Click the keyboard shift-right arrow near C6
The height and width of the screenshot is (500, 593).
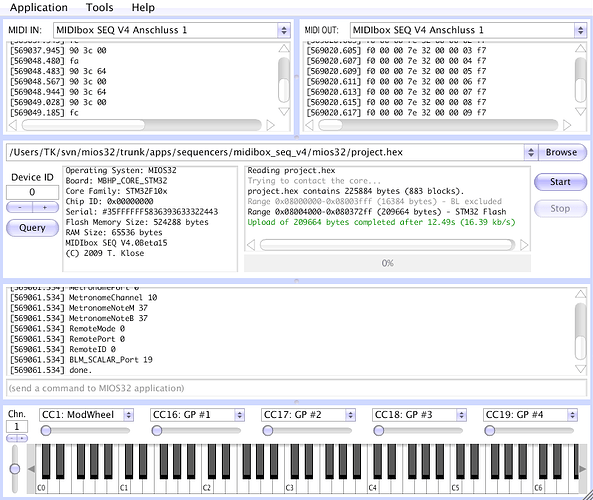coord(583,469)
